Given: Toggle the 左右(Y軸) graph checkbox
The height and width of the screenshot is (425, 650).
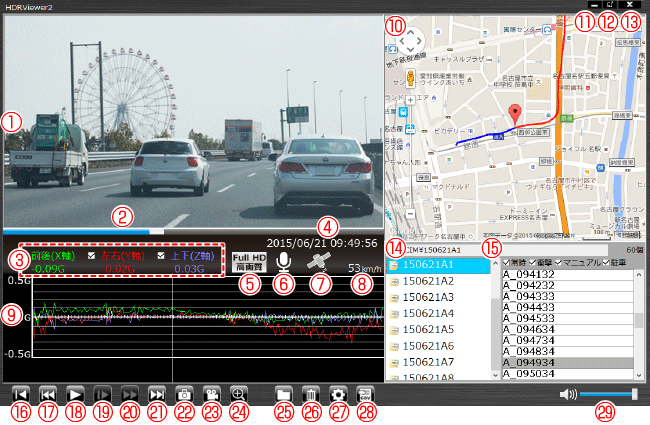Looking at the screenshot, I should [x=92, y=256].
